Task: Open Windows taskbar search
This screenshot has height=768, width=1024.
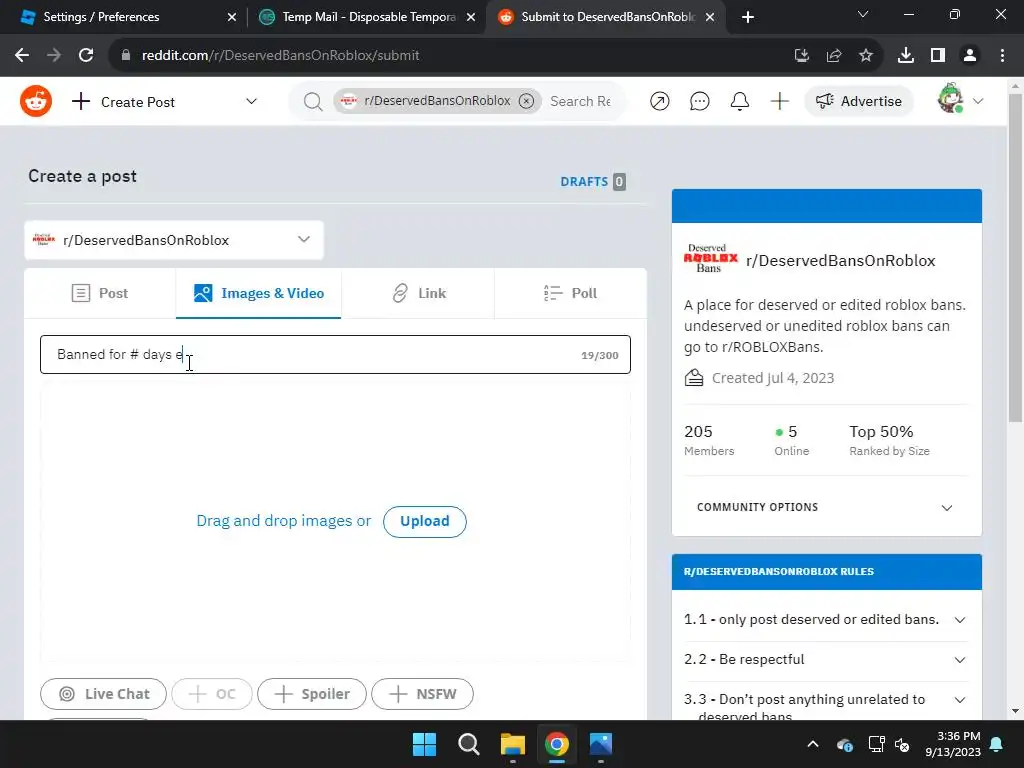Action: (469, 744)
